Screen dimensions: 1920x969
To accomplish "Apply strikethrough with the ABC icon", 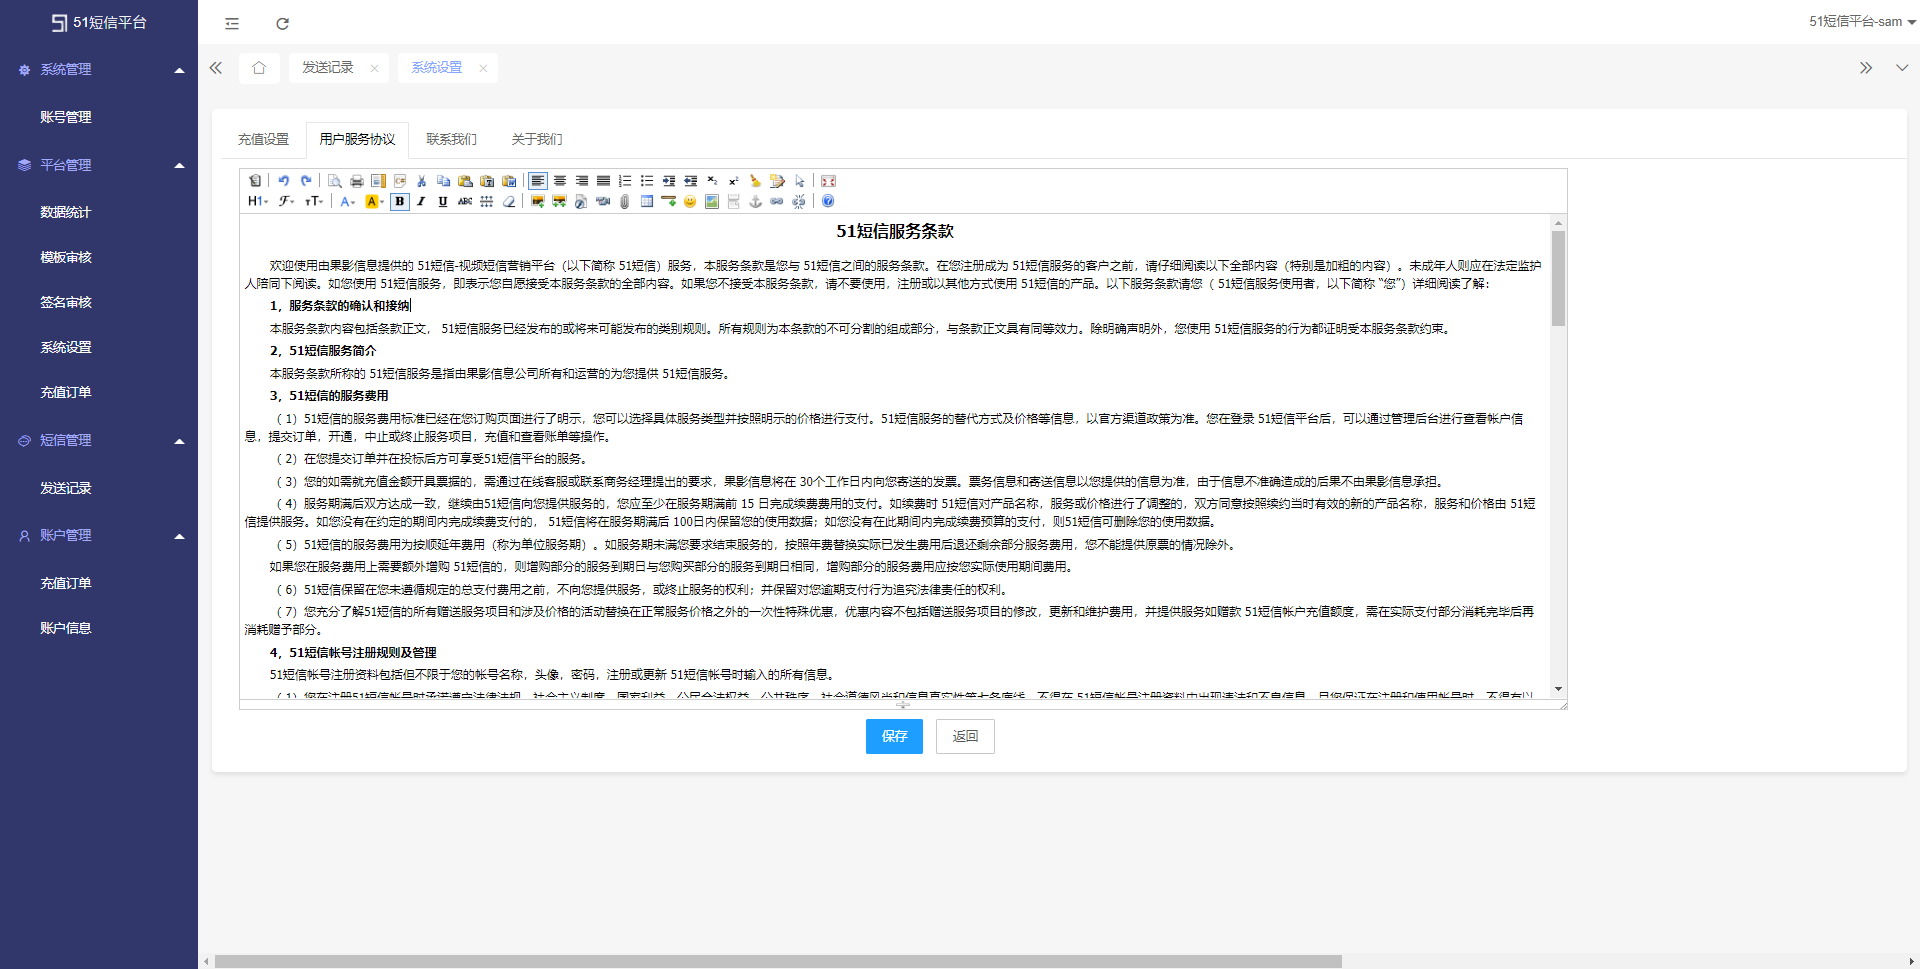I will [x=465, y=202].
